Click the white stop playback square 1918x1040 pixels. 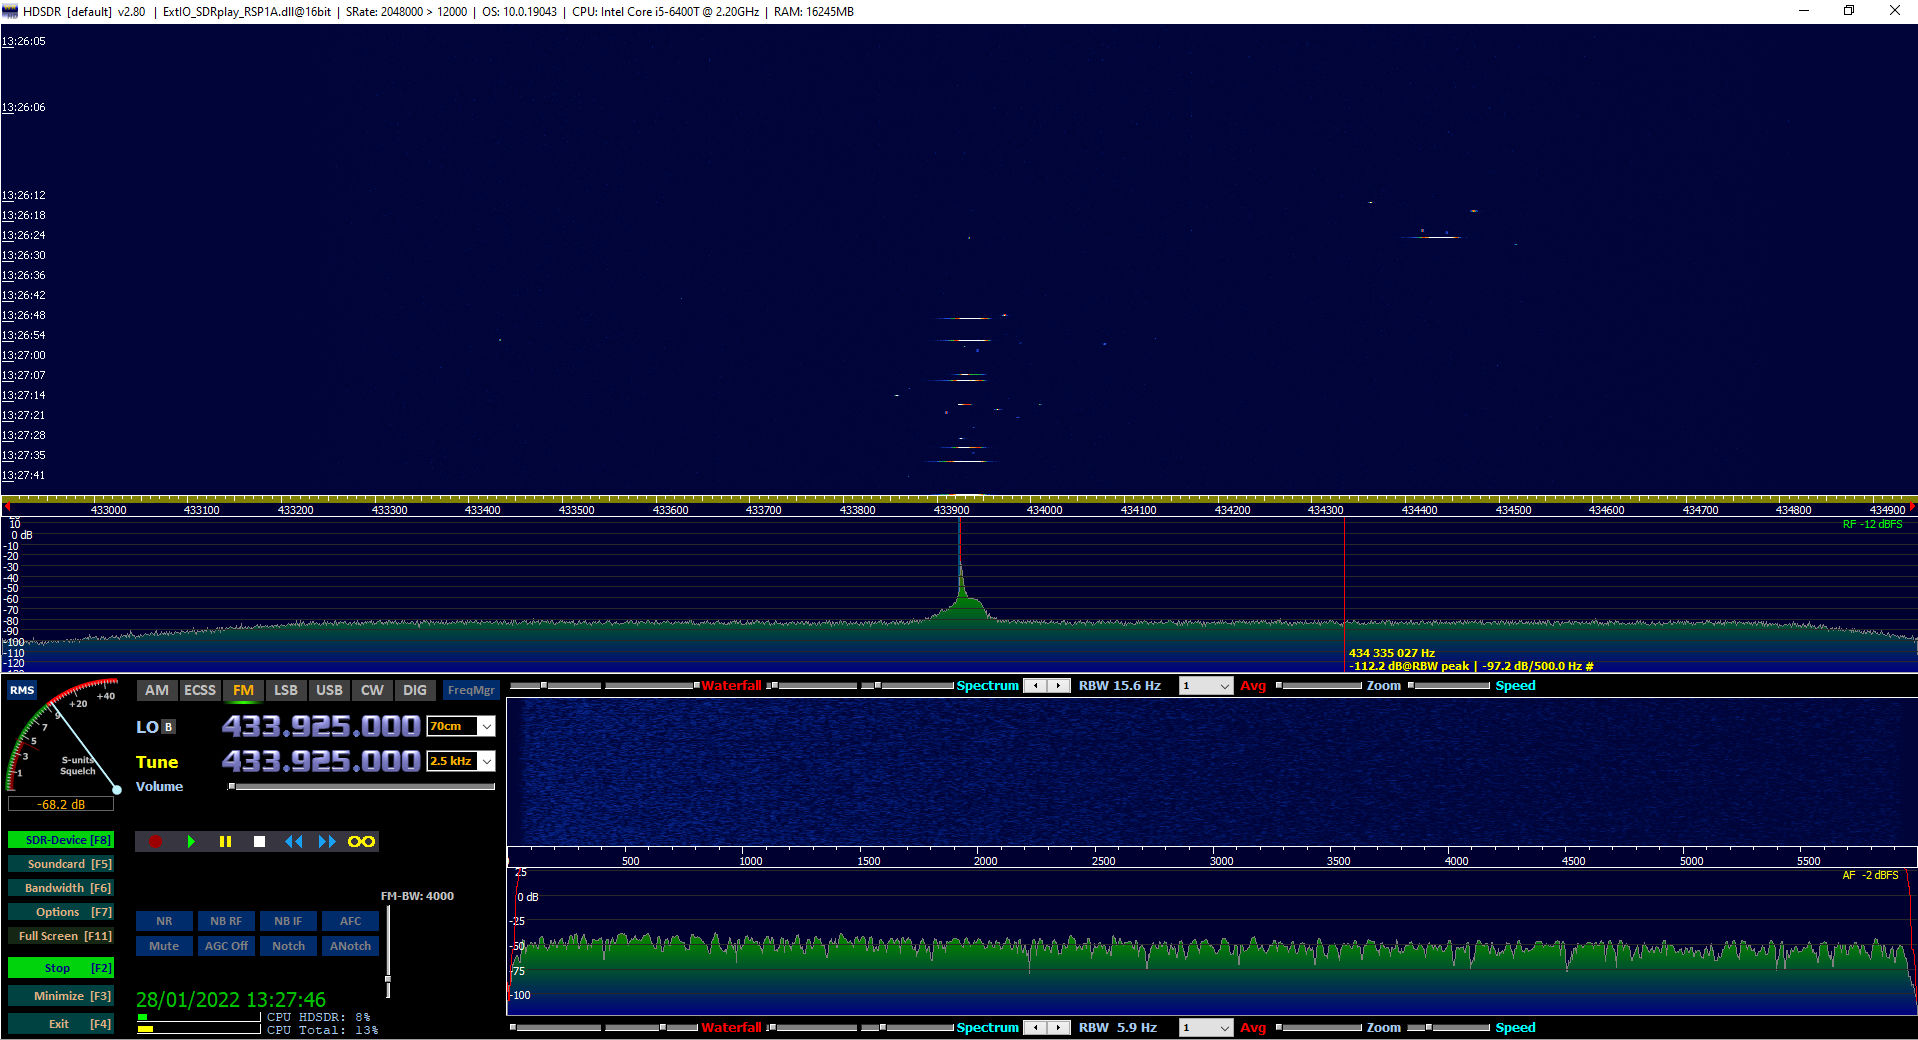coord(259,842)
